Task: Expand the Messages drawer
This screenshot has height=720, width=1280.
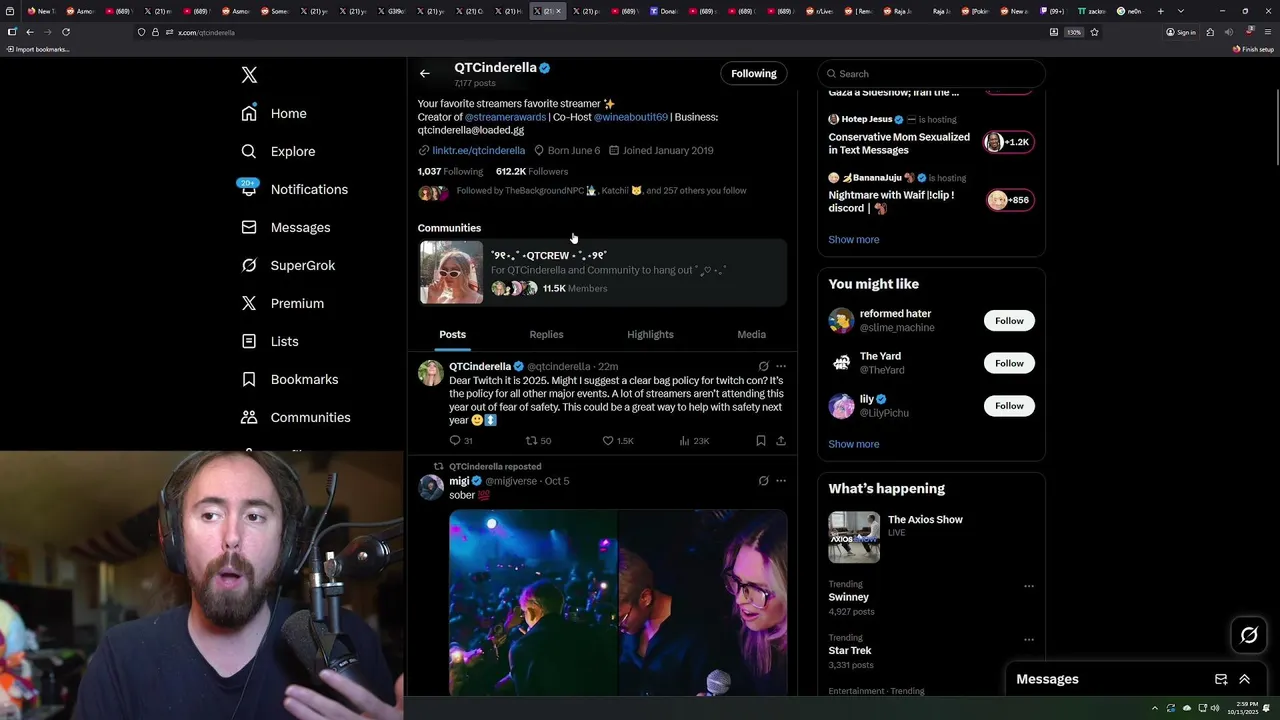Action: pyautogui.click(x=1245, y=679)
